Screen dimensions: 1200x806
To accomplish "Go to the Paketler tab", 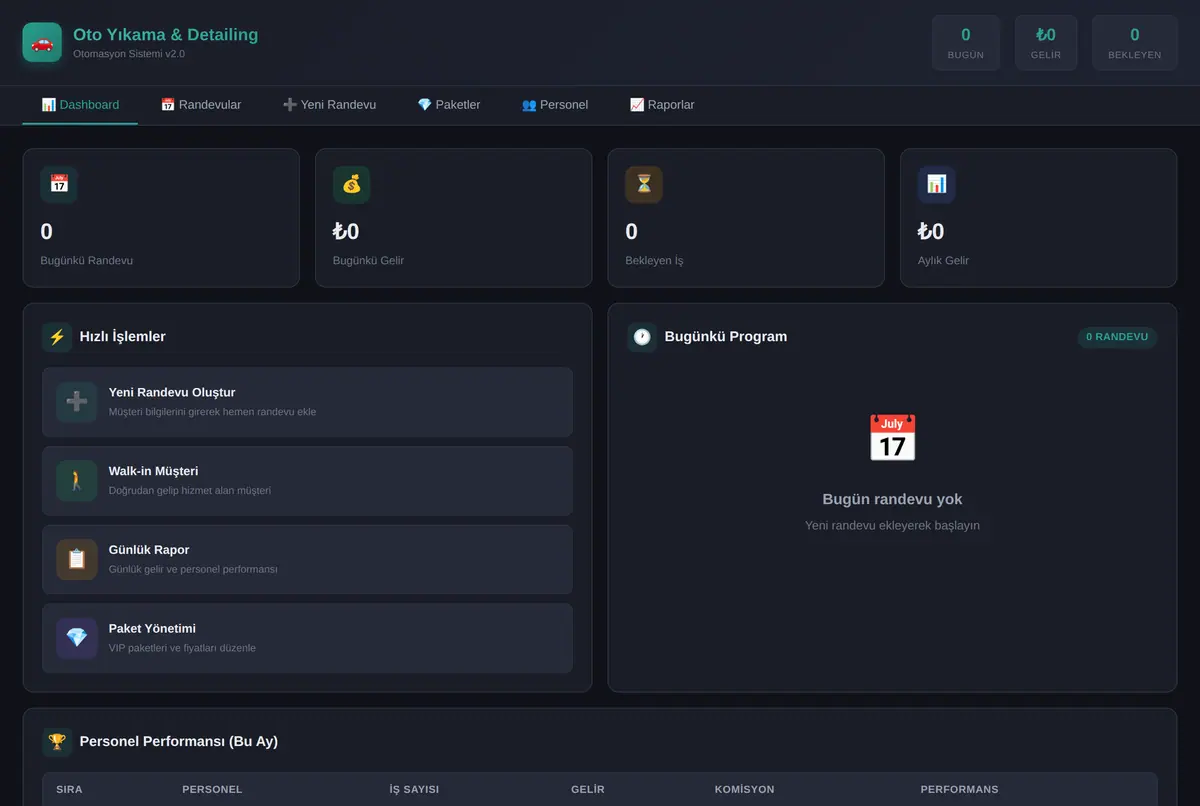I will point(449,105).
